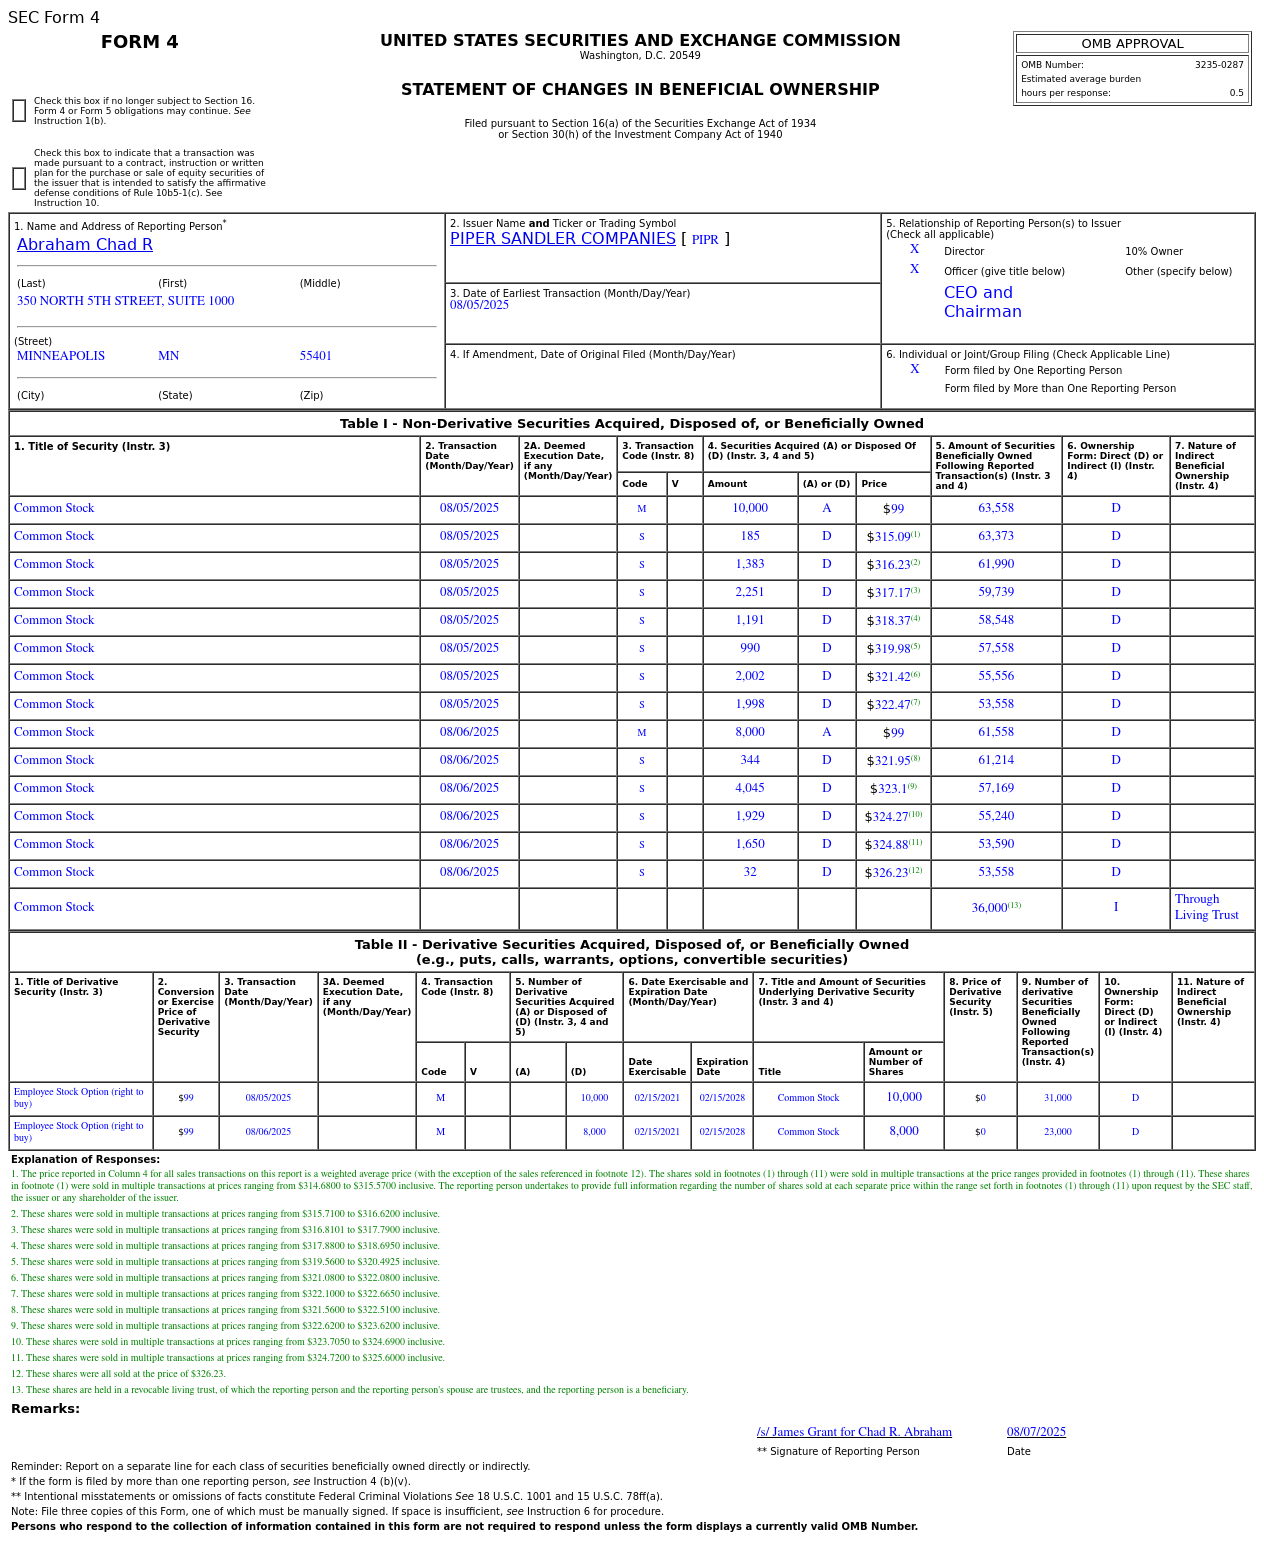
Task: Click footnote 12 explanation about $326.23
Action: [118, 1374]
